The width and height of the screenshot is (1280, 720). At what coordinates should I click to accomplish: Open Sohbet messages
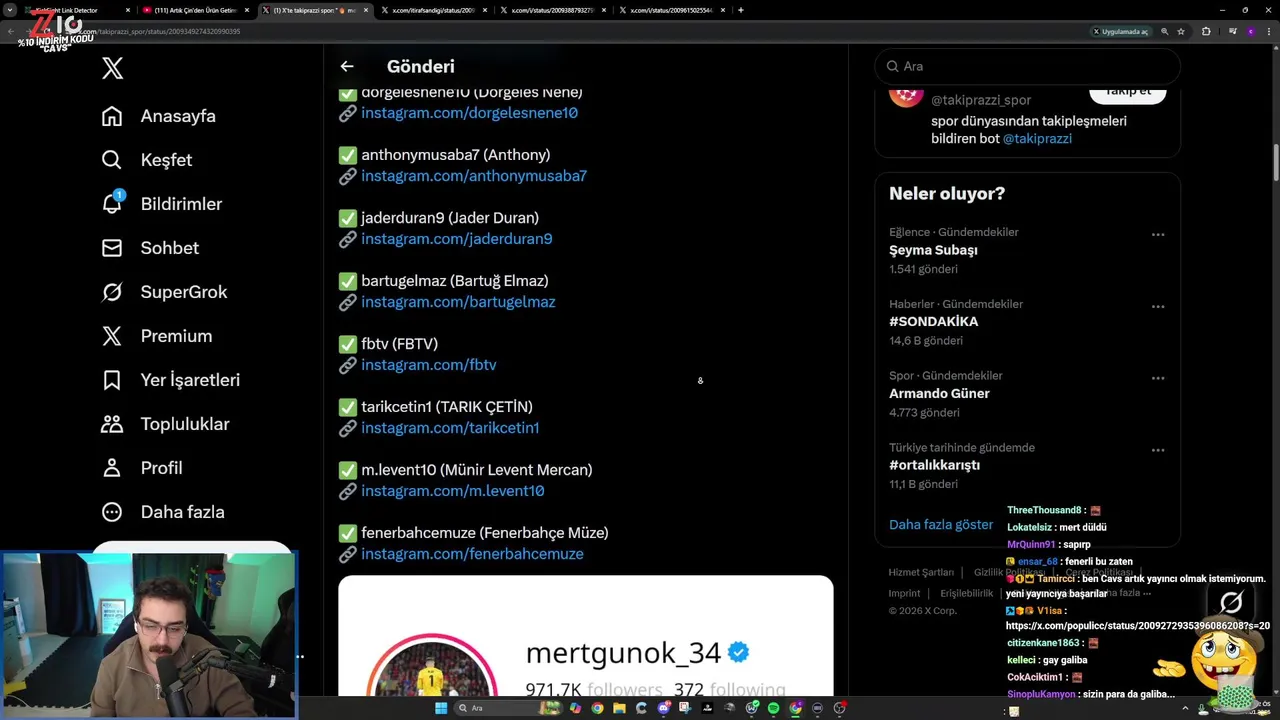pyautogui.click(x=150, y=248)
